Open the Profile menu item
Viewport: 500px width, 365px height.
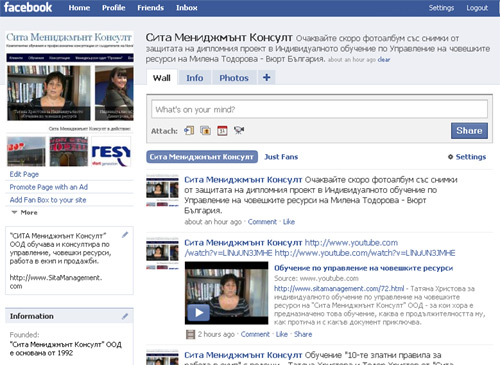(x=114, y=8)
